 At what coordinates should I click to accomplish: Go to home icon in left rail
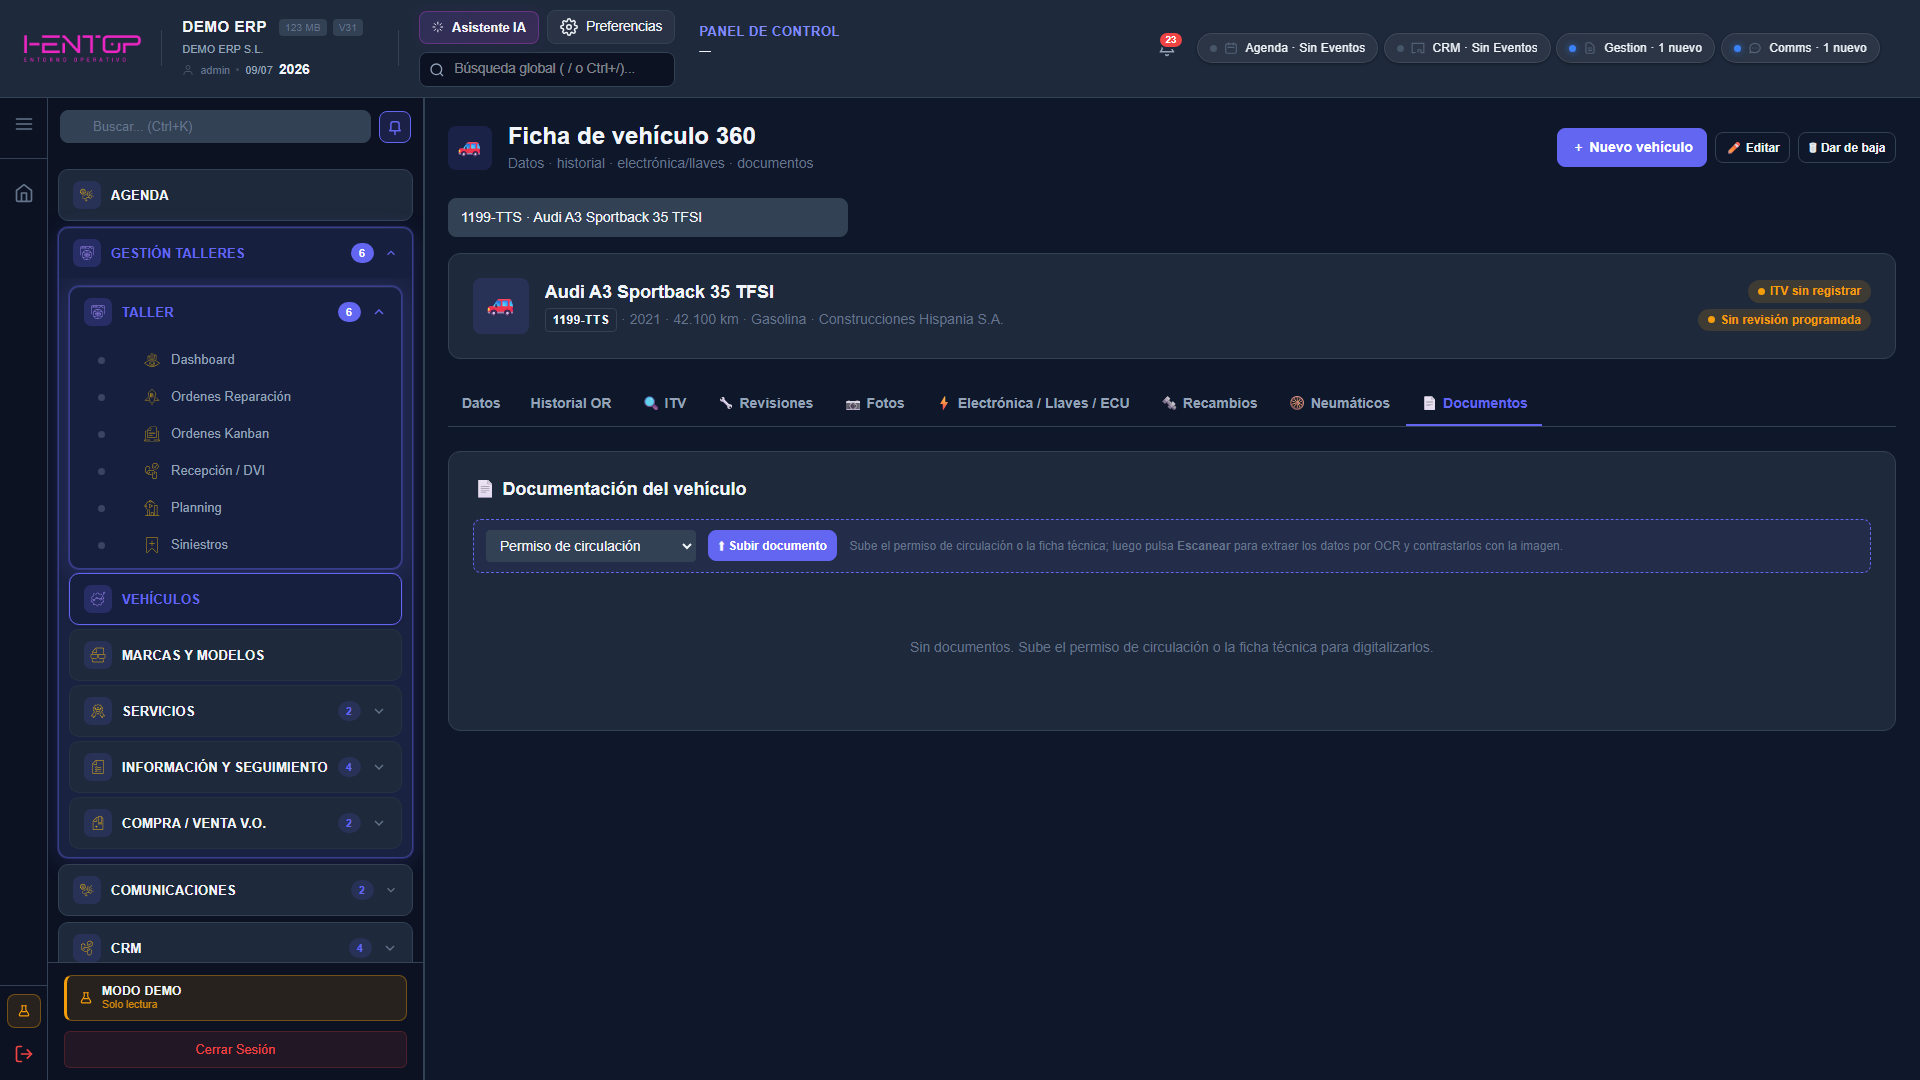coord(24,193)
